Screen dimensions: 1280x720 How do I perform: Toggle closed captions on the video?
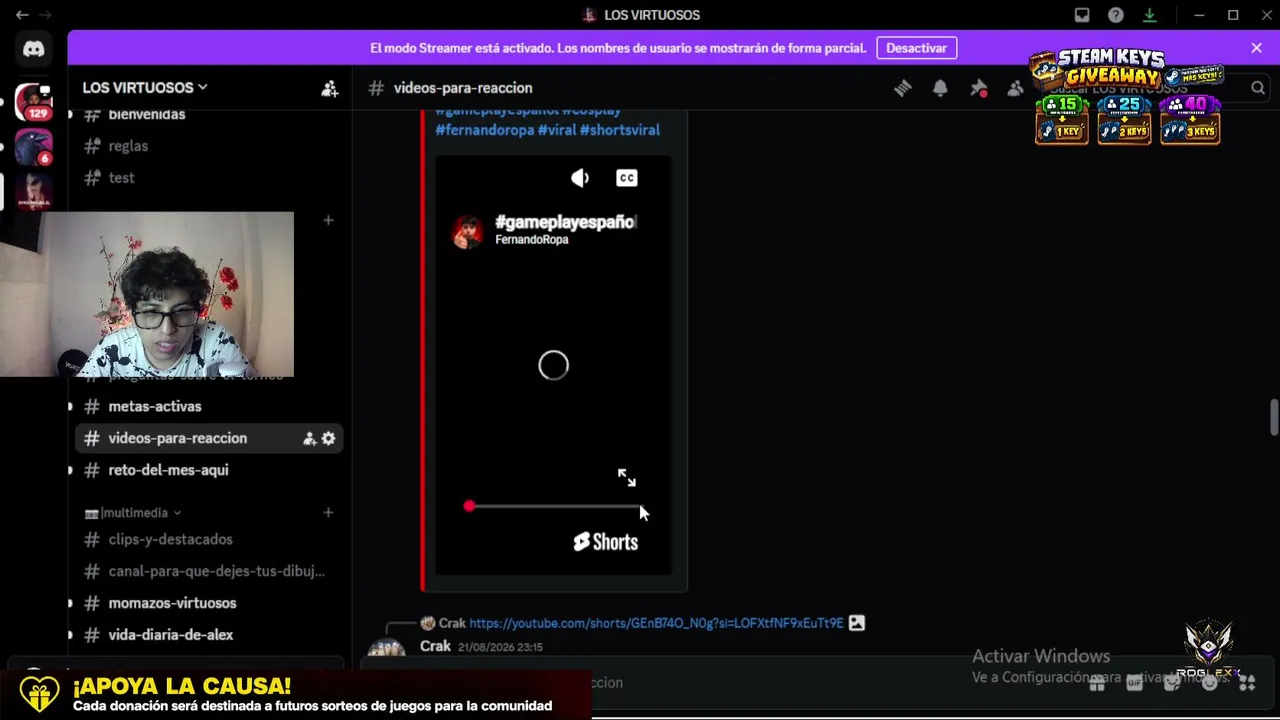pos(627,178)
